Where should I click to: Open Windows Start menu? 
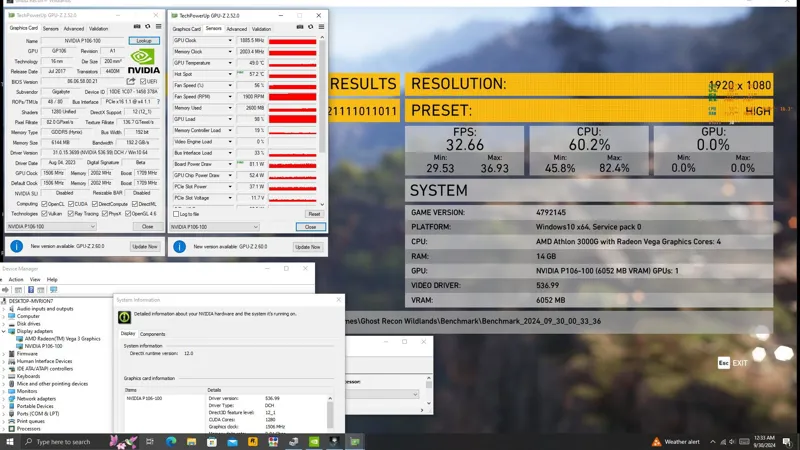pos(10,442)
